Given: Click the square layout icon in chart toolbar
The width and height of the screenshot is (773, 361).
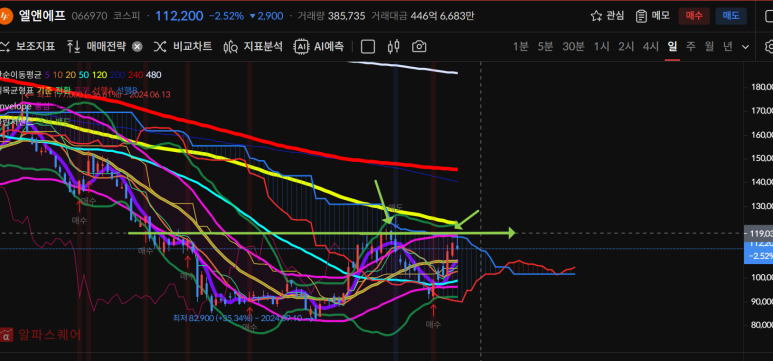Looking at the screenshot, I should pyautogui.click(x=368, y=46).
